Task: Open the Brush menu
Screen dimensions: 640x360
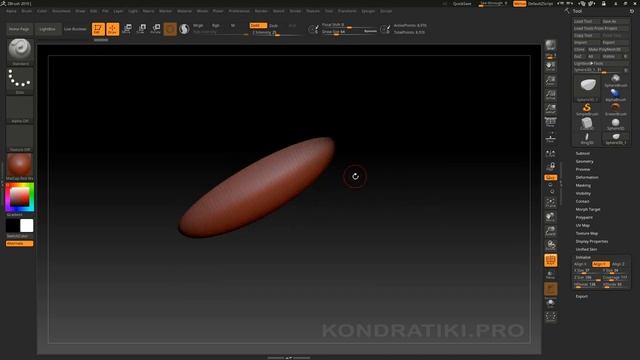Action: click(27, 11)
